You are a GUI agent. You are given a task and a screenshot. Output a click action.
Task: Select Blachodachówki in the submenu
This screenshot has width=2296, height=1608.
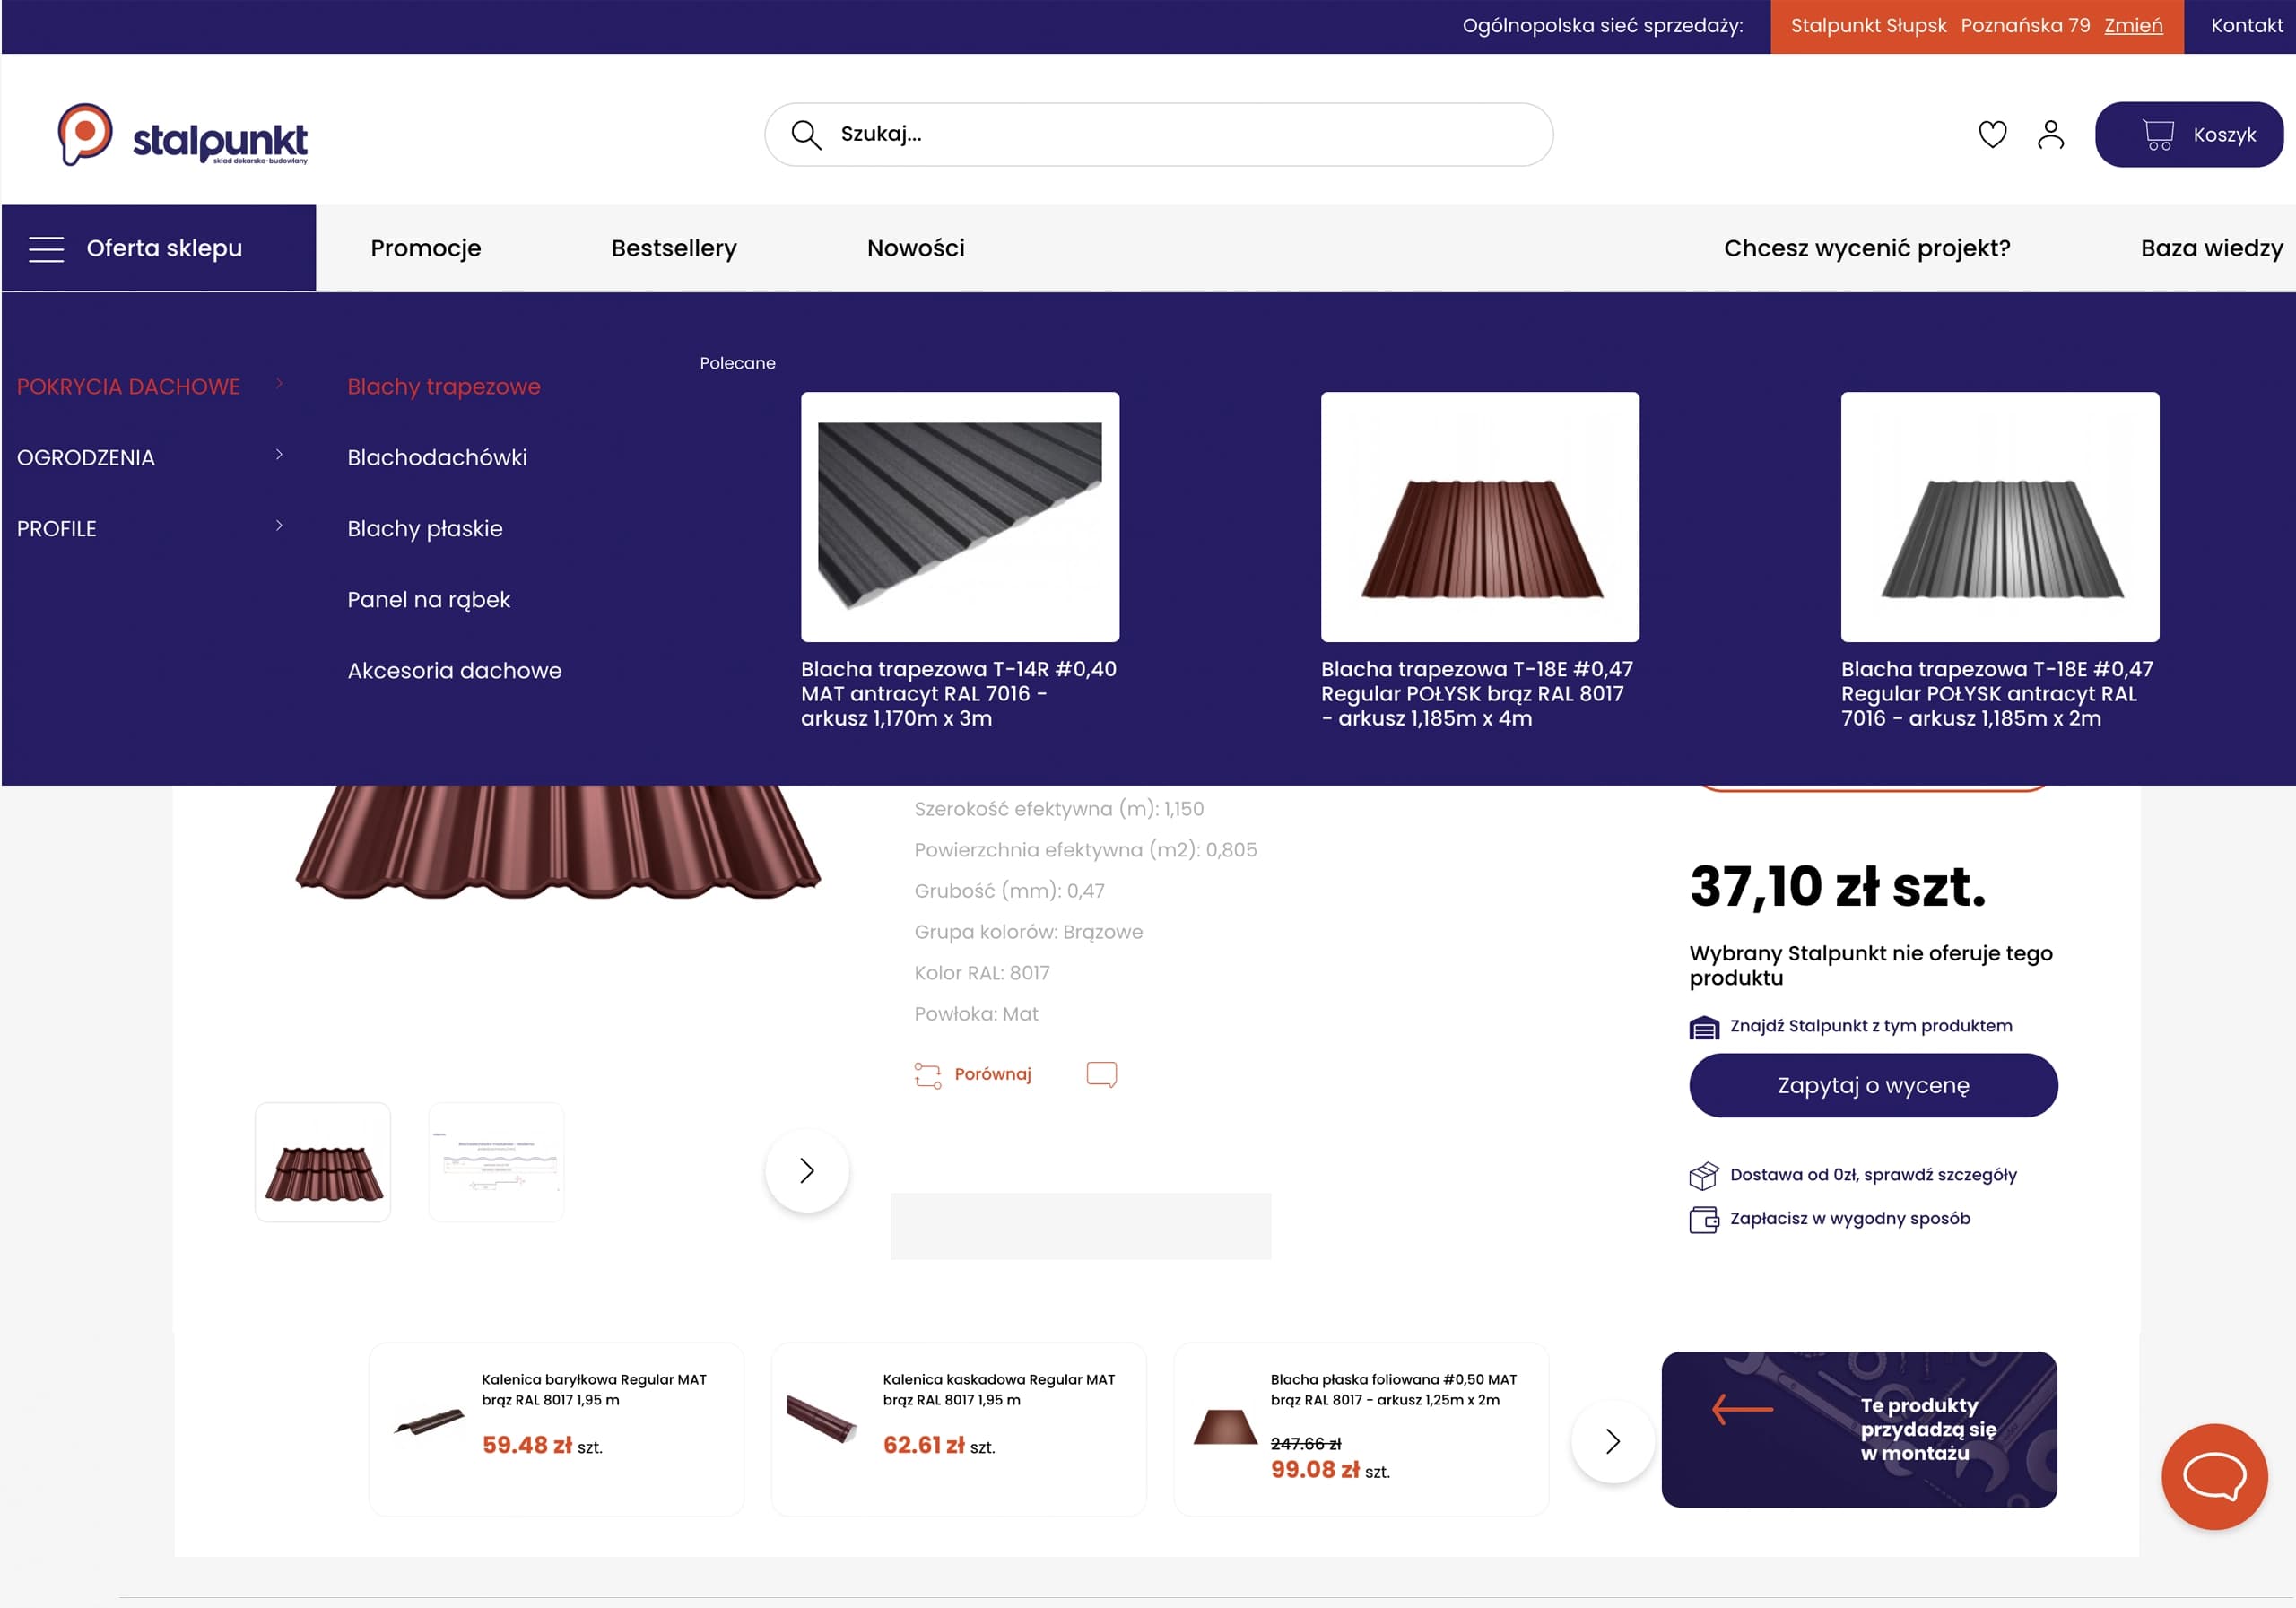437,457
